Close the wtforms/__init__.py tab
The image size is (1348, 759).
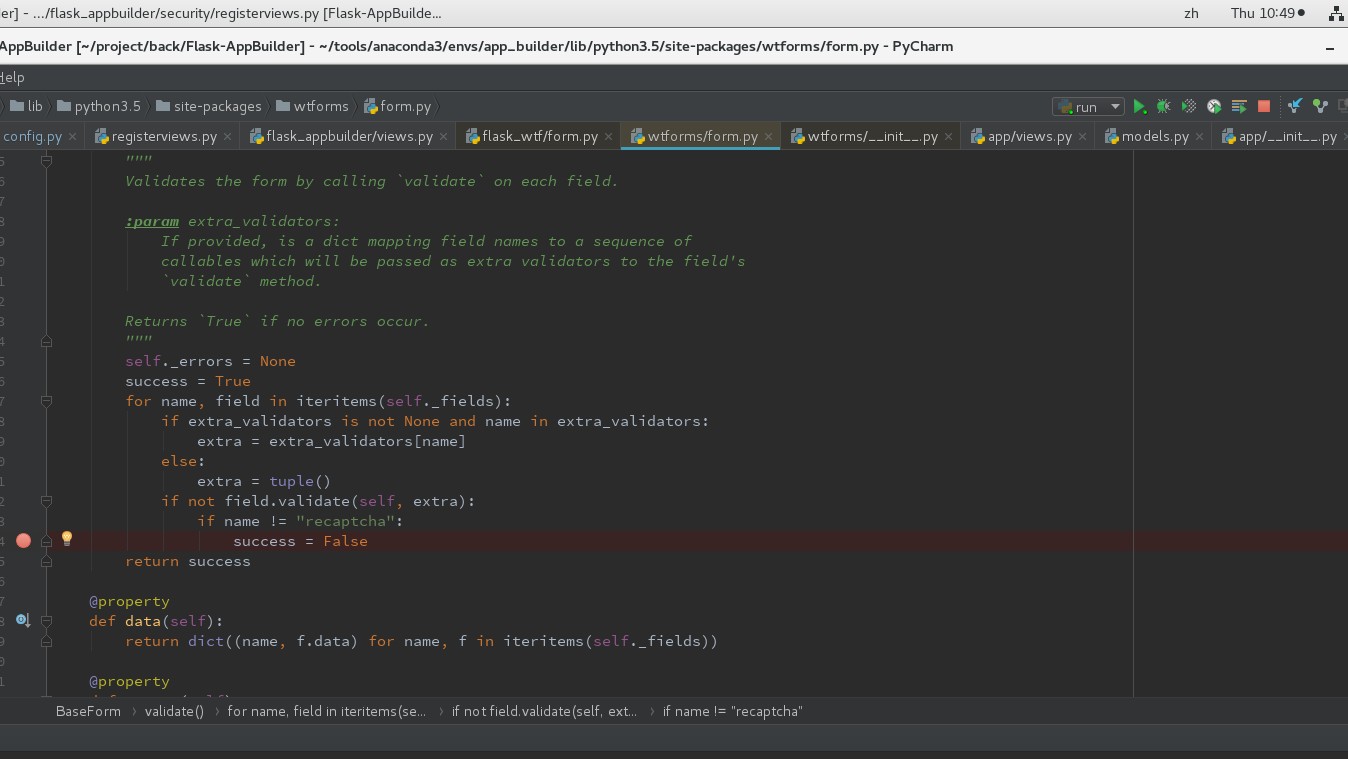pos(949,137)
